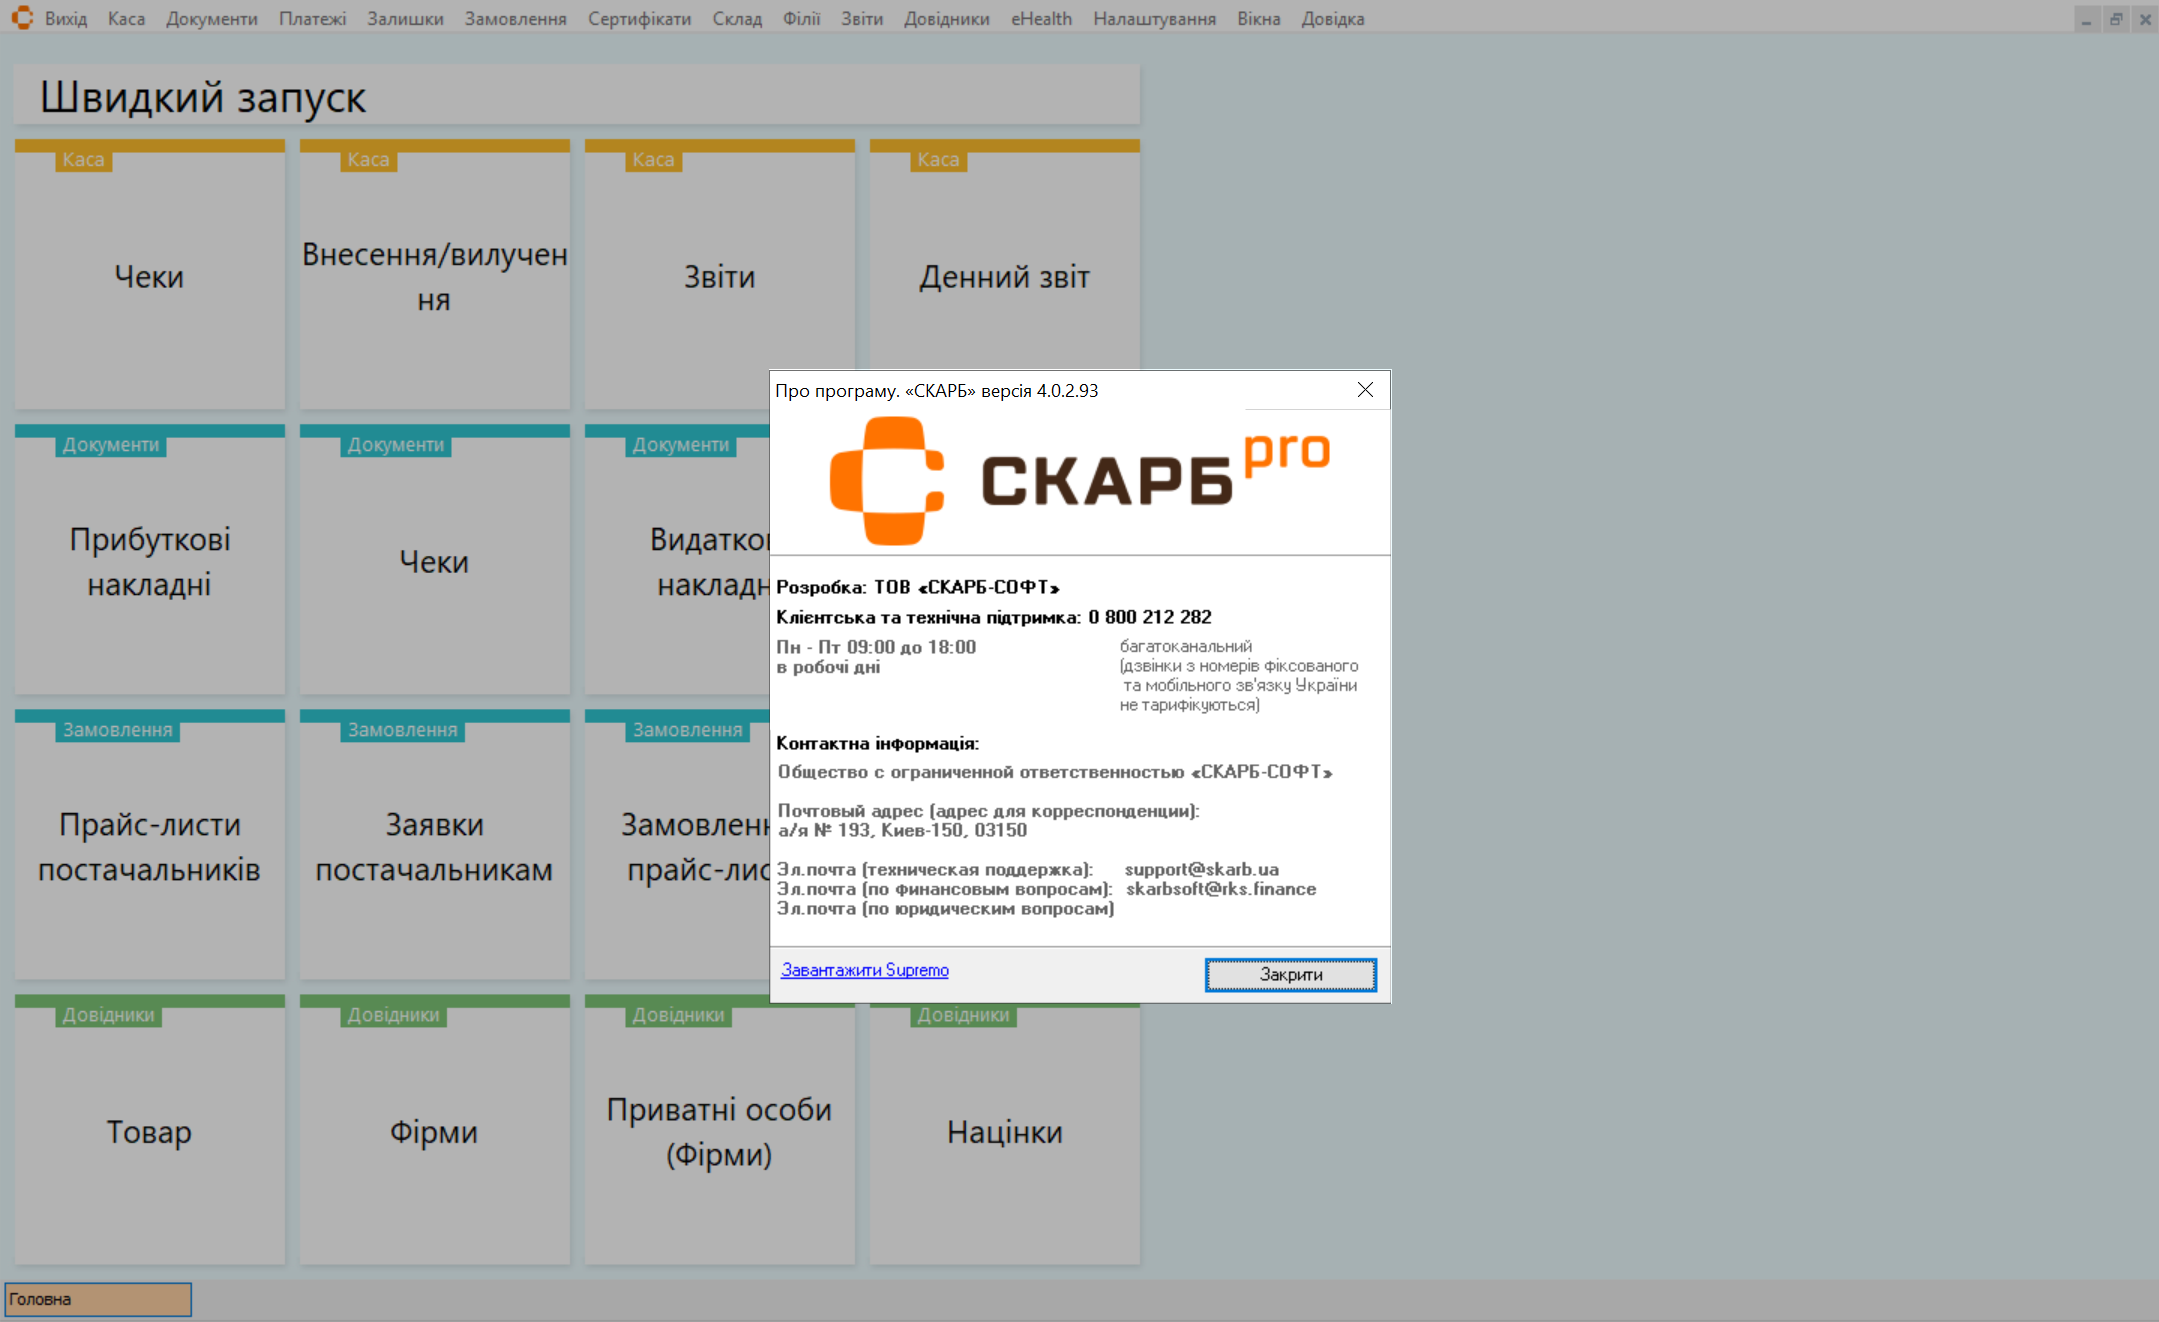The width and height of the screenshot is (2159, 1322).
Task: Click the SKARB pro logo image
Action: click(1080, 481)
